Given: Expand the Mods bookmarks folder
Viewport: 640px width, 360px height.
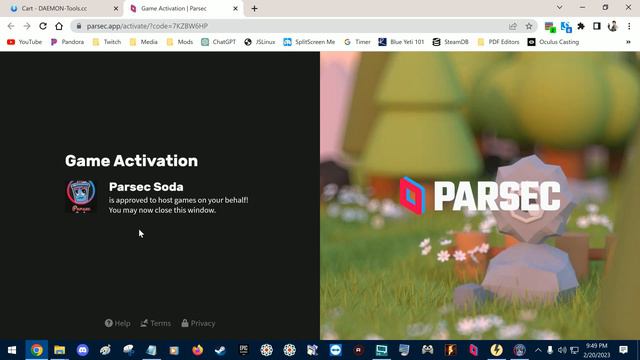Looking at the screenshot, I should (x=180, y=42).
